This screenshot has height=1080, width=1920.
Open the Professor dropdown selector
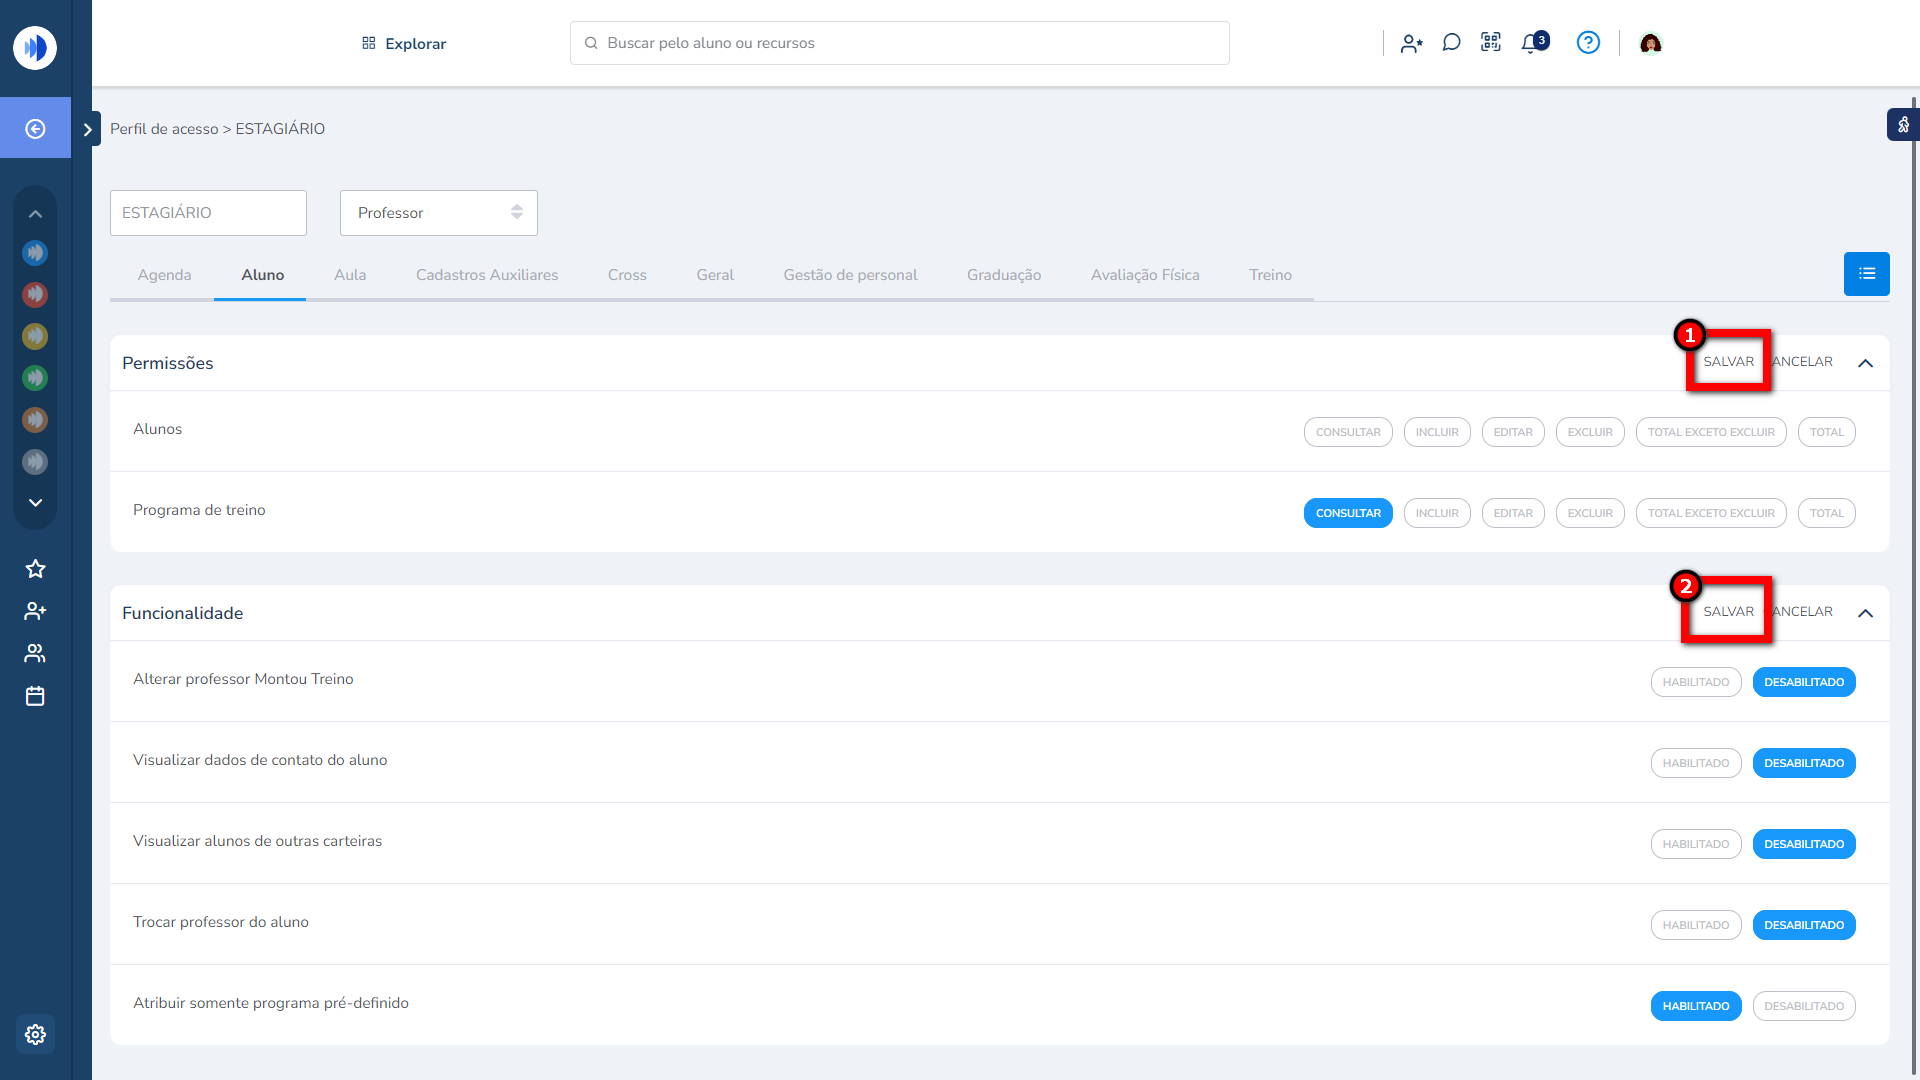point(438,213)
